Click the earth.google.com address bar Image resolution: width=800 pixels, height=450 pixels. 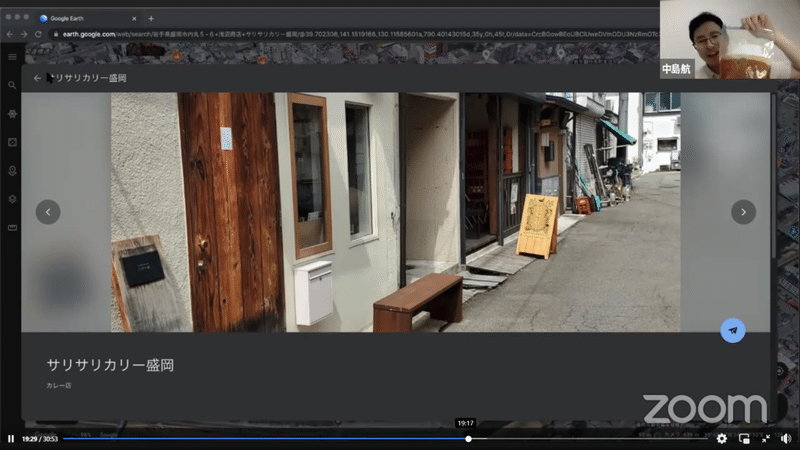pyautogui.click(x=355, y=34)
